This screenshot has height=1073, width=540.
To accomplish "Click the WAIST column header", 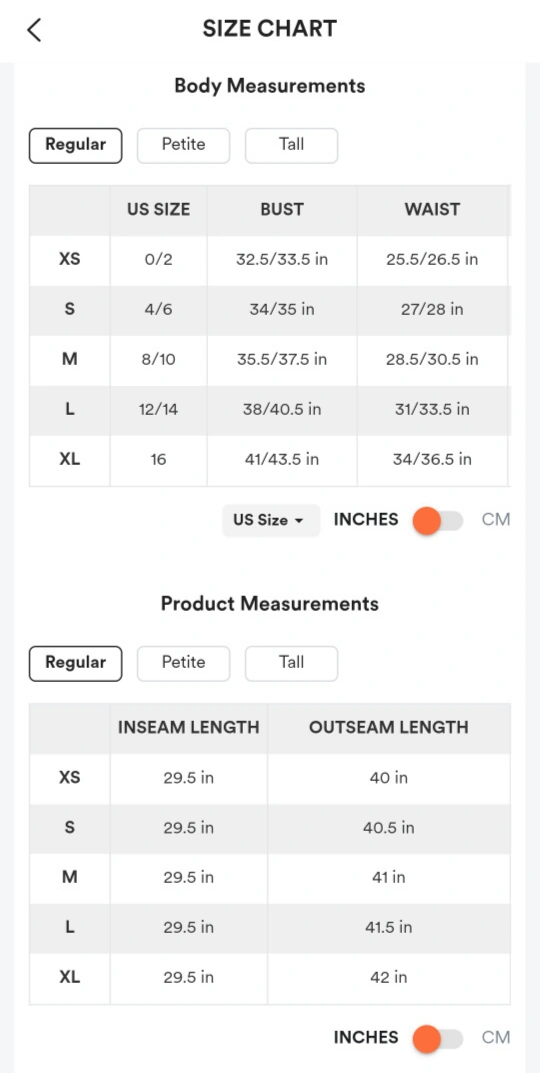I will (433, 210).
